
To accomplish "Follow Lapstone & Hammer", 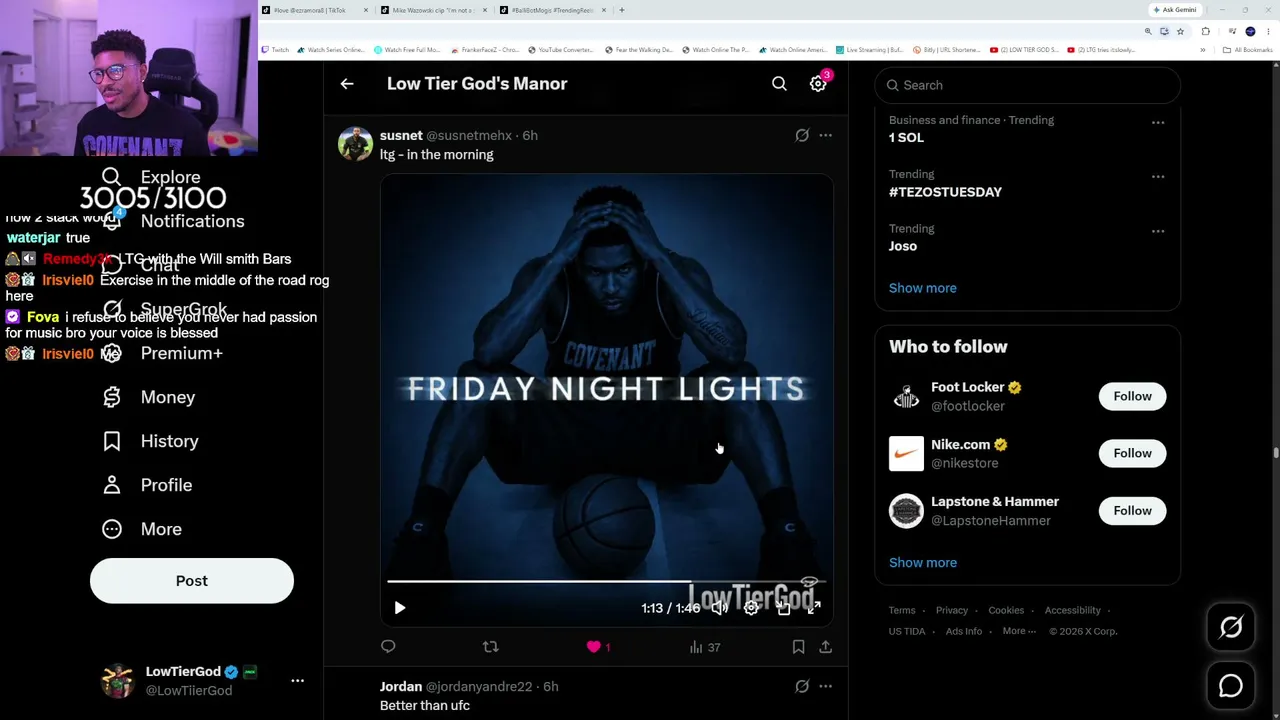I will [1132, 511].
